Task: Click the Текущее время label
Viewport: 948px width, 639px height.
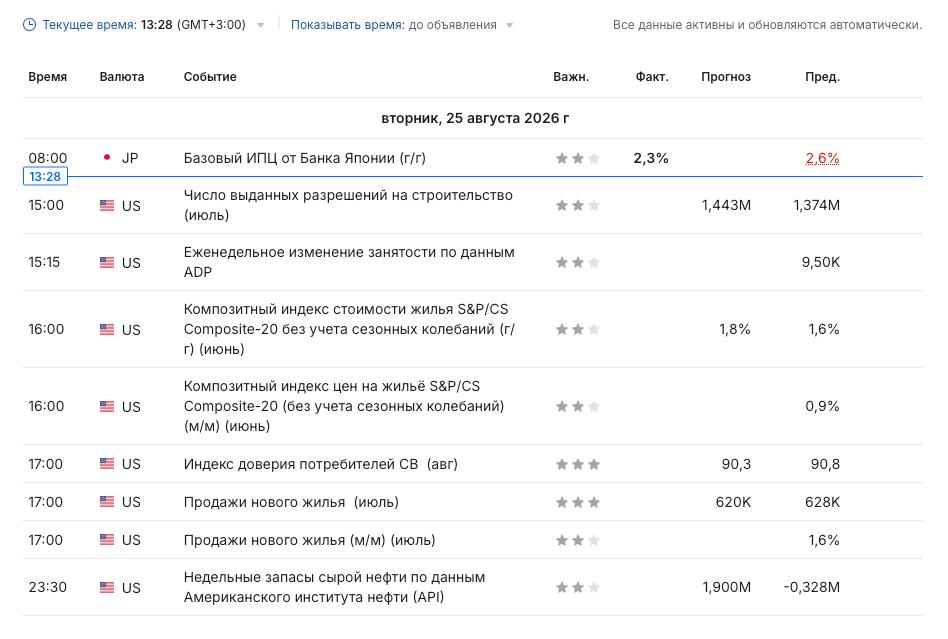Action: point(89,25)
